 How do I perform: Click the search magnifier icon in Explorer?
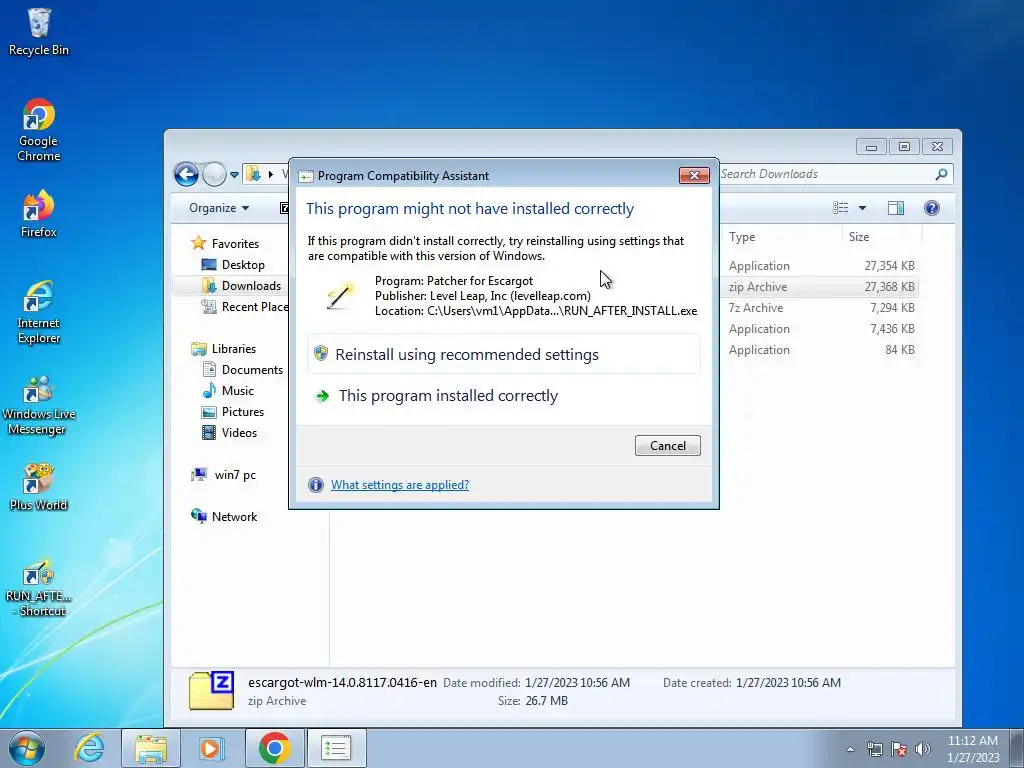pos(941,174)
